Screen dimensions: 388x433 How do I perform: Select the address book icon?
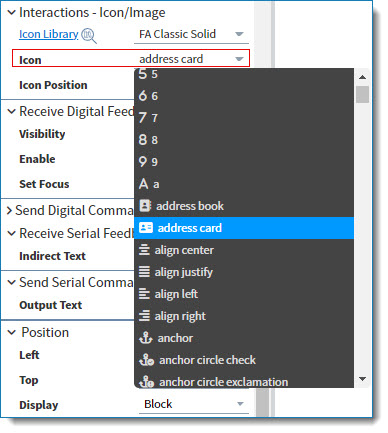pos(244,206)
